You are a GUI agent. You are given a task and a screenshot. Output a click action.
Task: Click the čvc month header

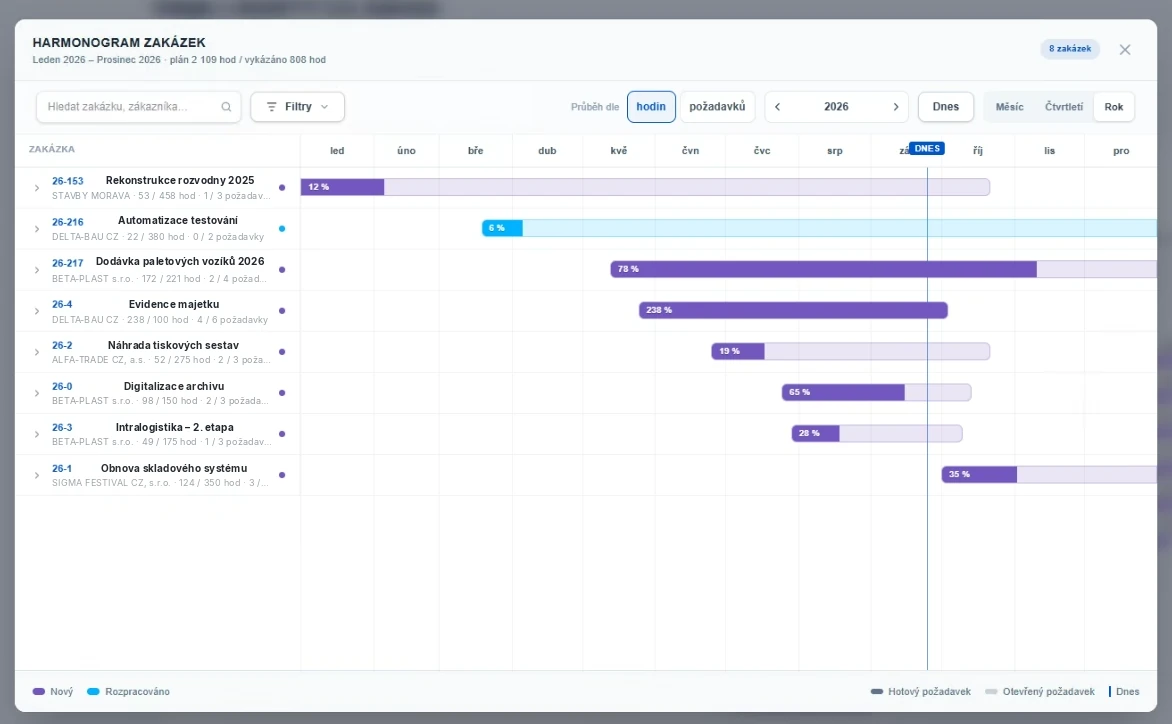(762, 151)
